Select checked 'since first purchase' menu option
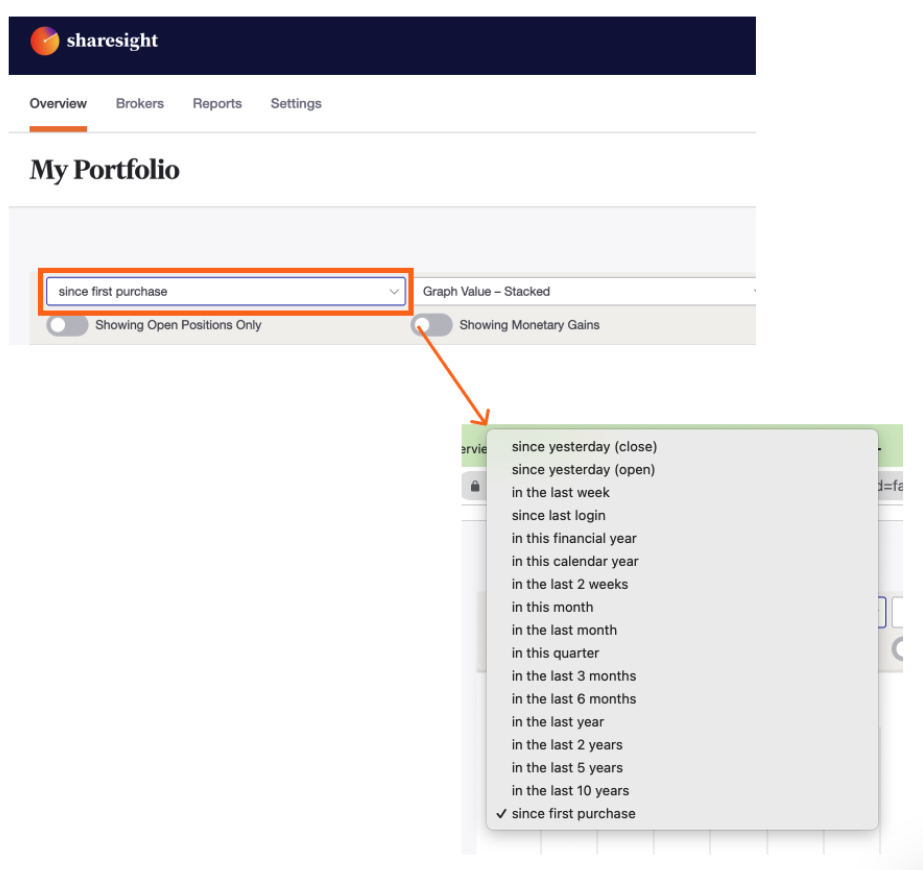Viewport: 923px width, 870px height. pyautogui.click(x=682, y=814)
